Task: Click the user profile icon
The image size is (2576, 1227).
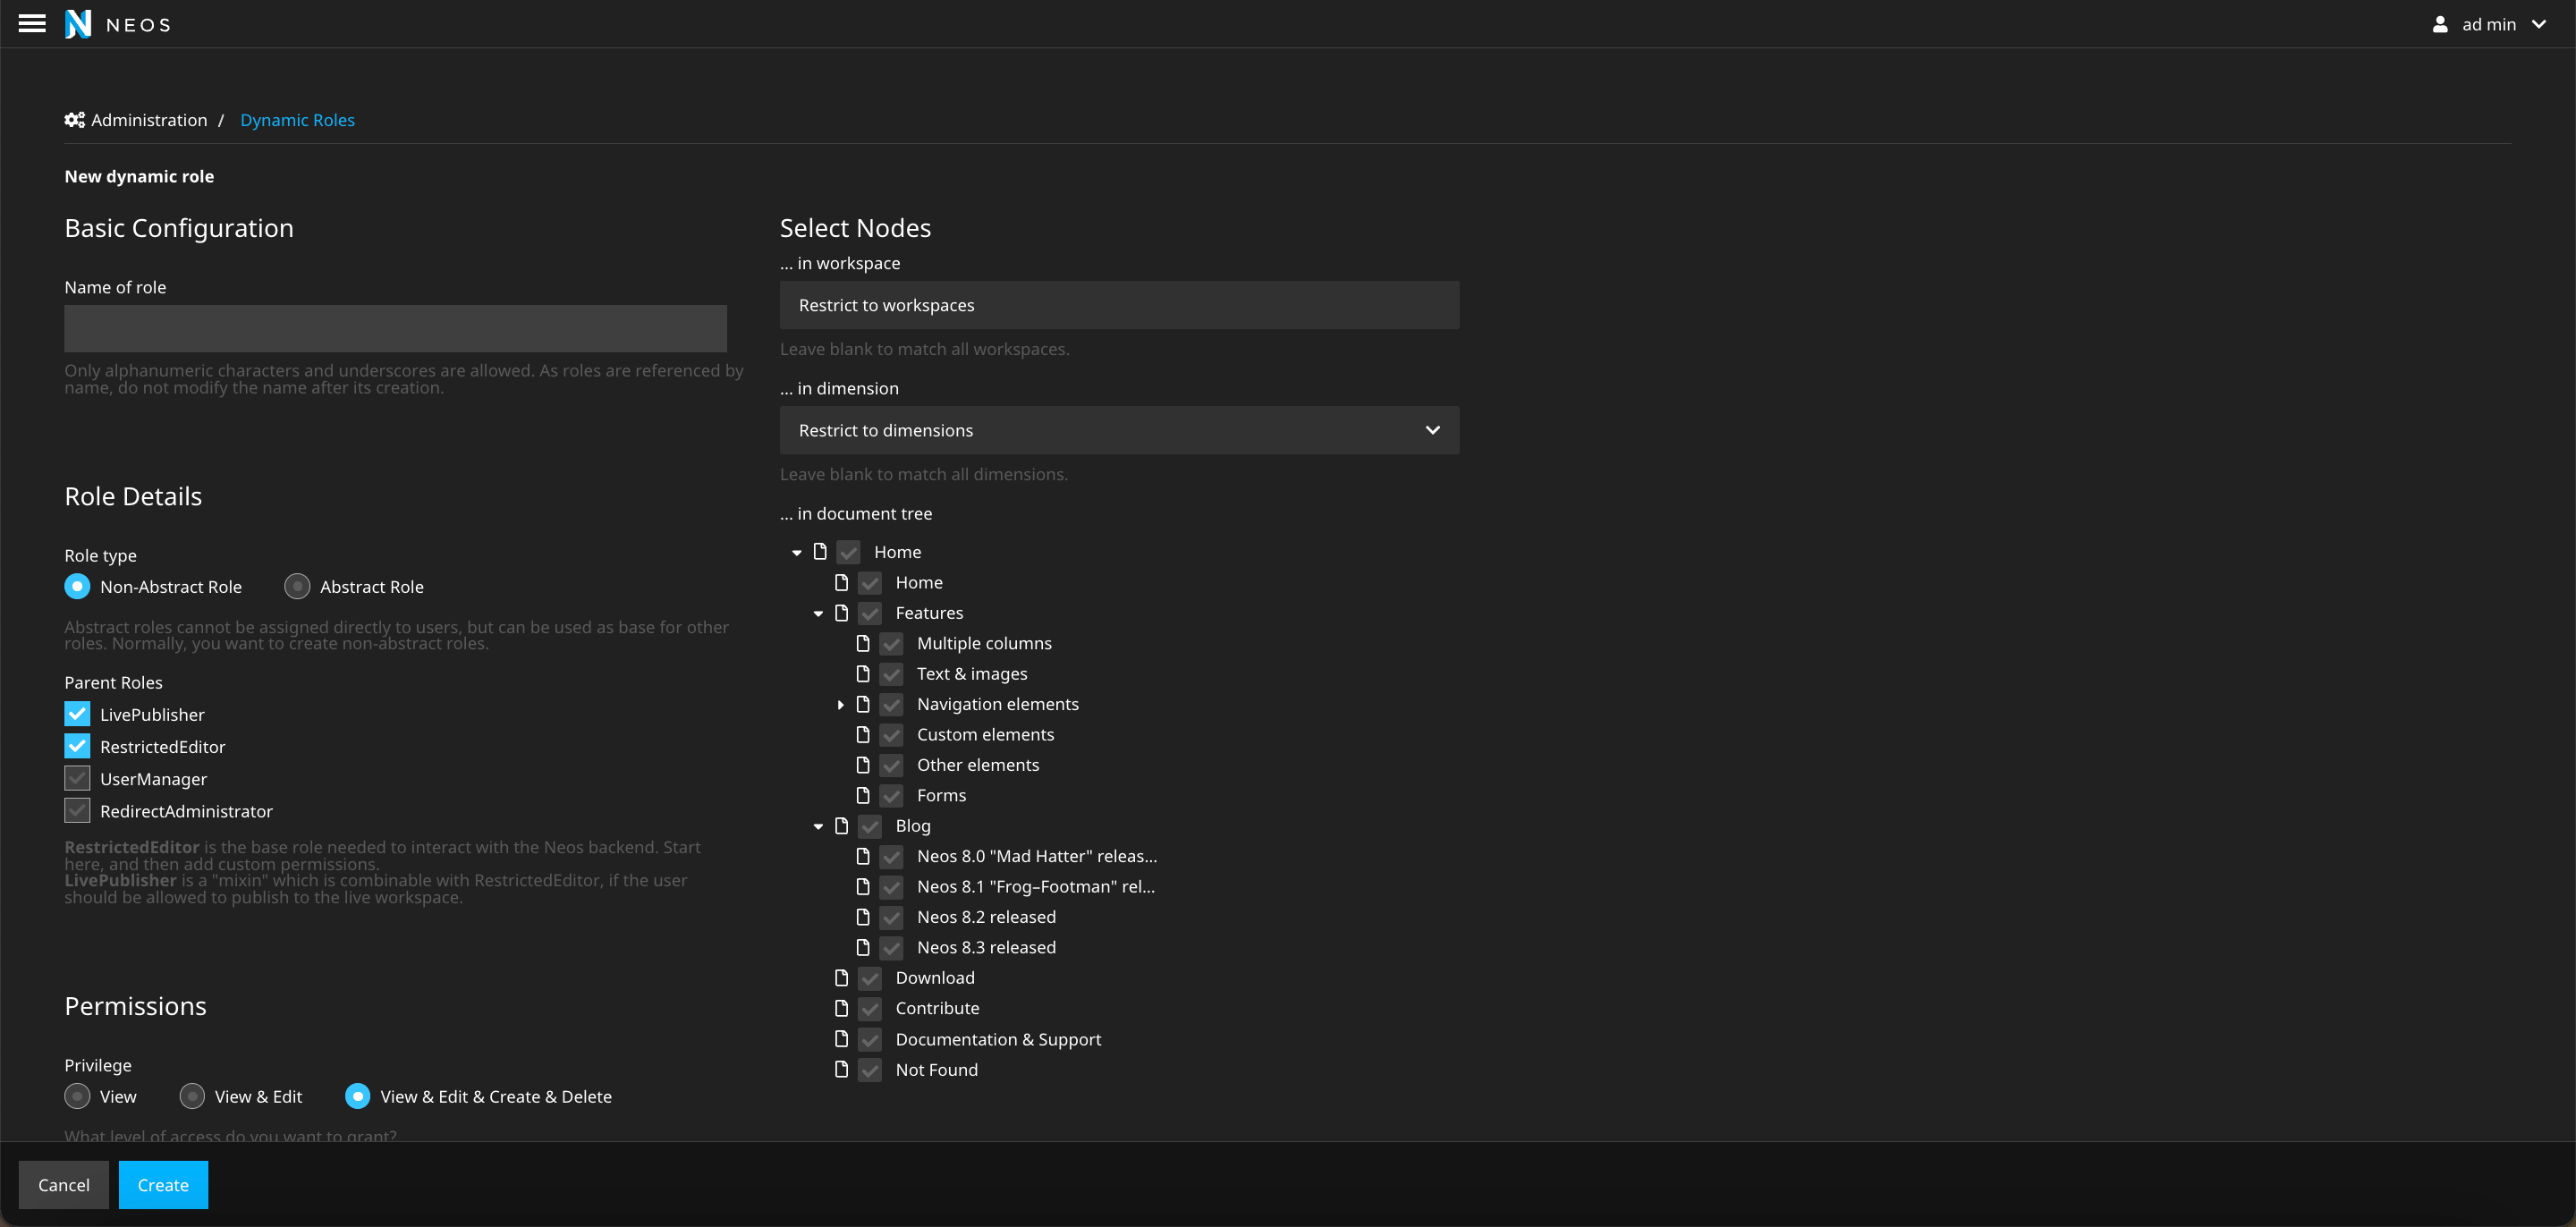Action: [x=2440, y=24]
